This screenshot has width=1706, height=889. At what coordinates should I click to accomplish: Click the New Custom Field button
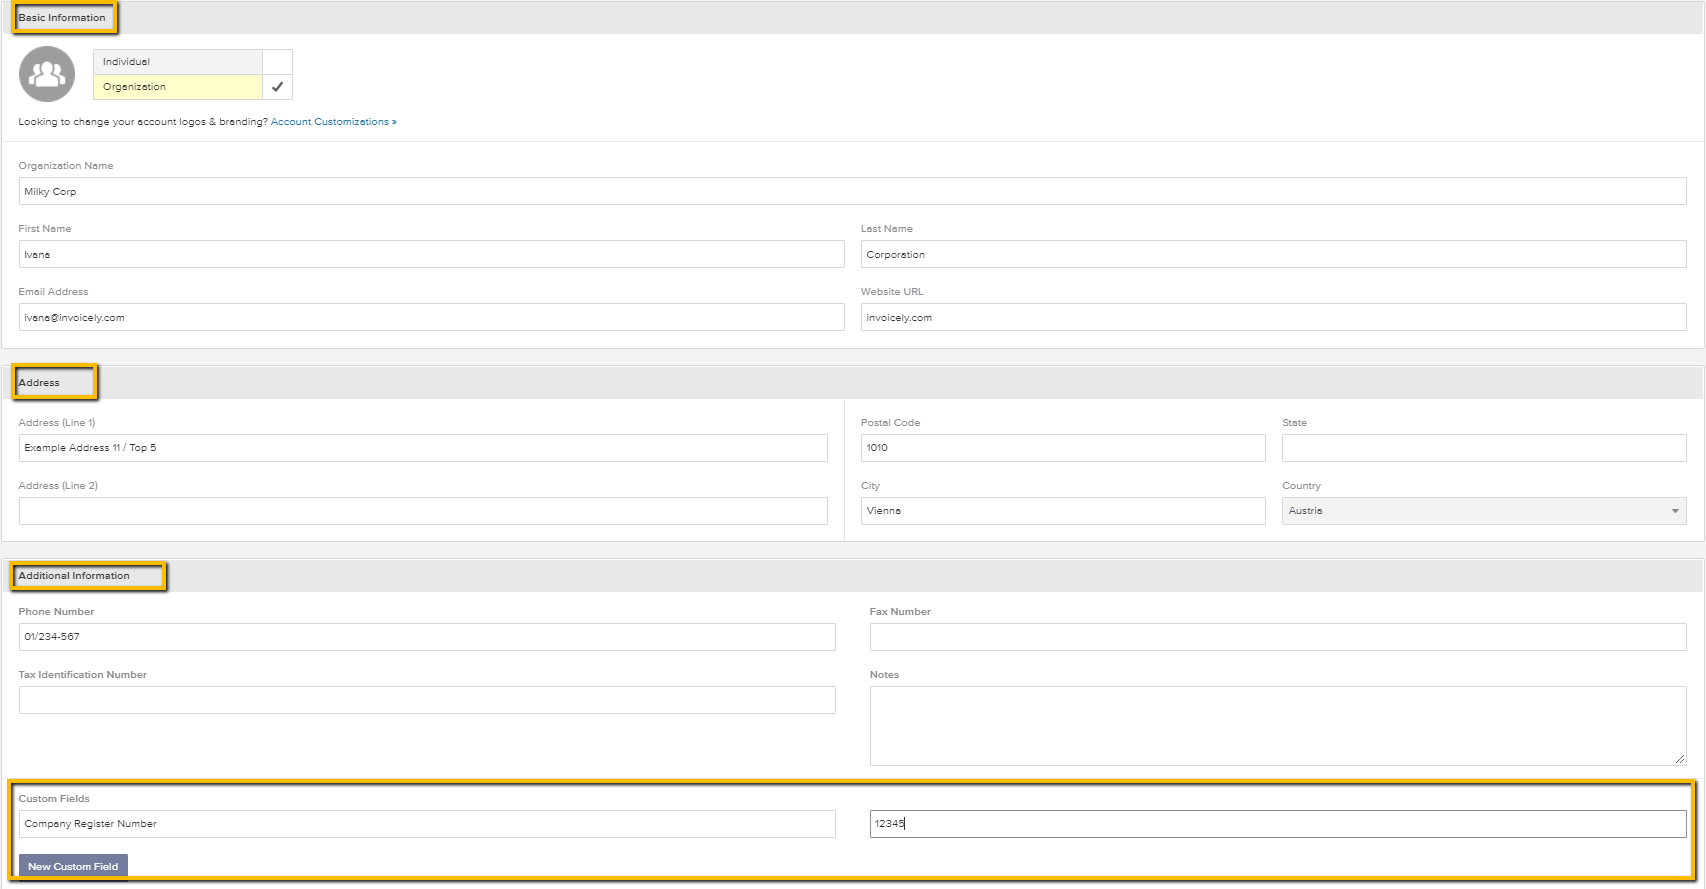73,866
